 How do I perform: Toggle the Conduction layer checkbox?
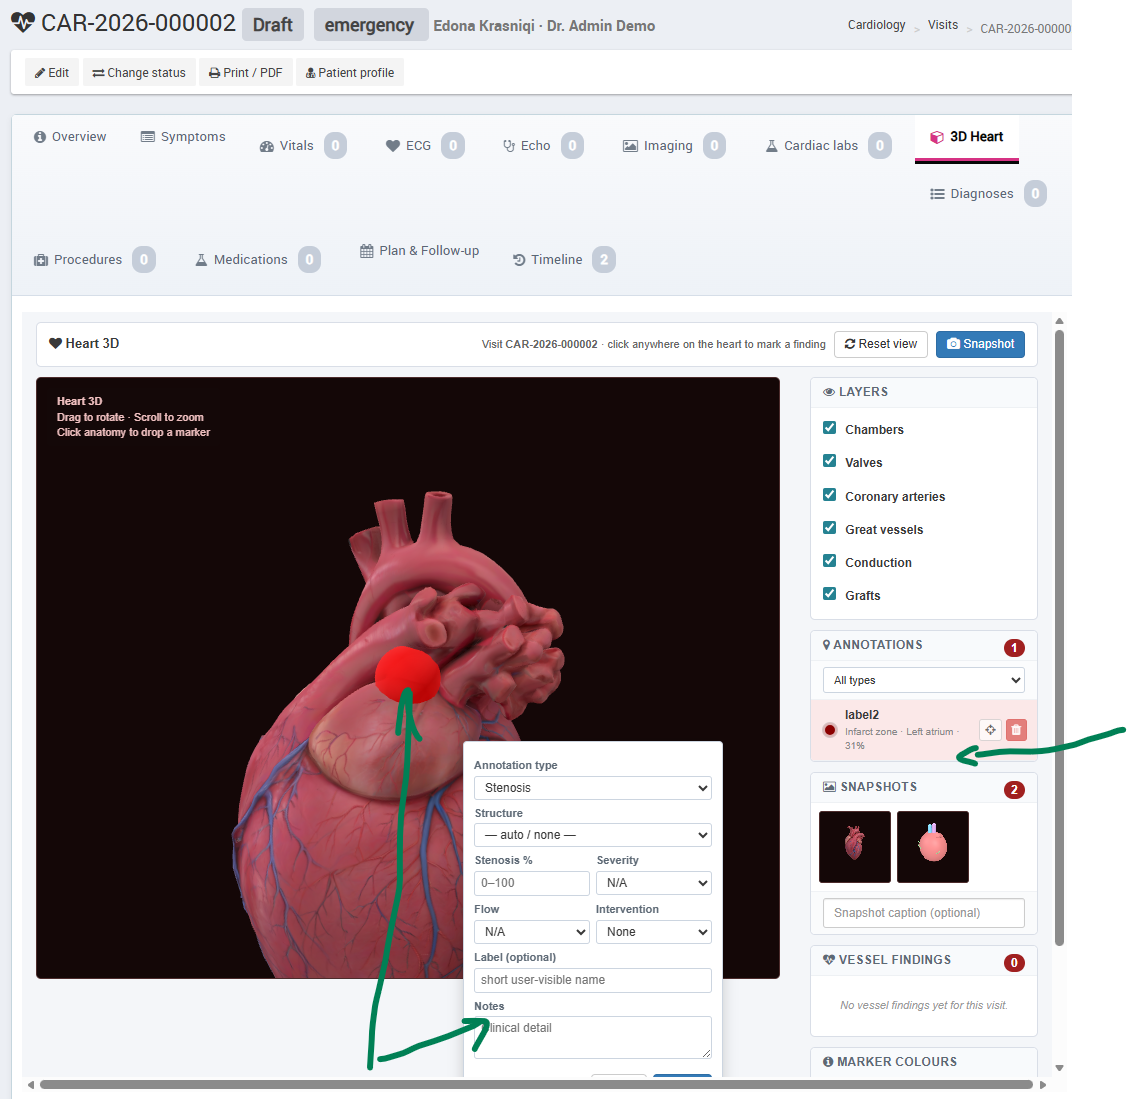tap(829, 561)
